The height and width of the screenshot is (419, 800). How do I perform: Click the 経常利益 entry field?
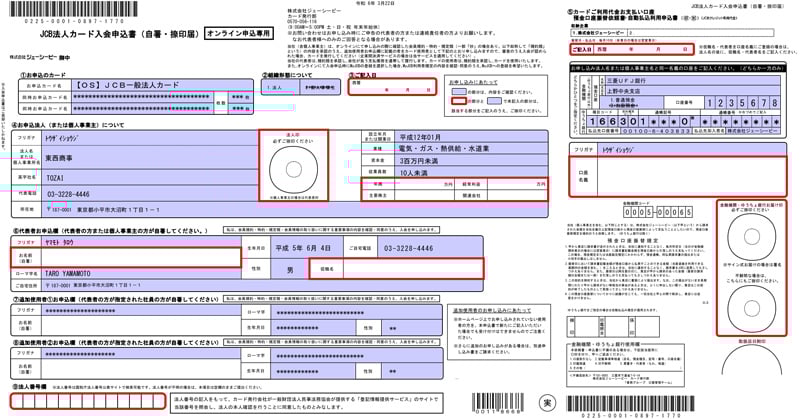[x=517, y=184]
